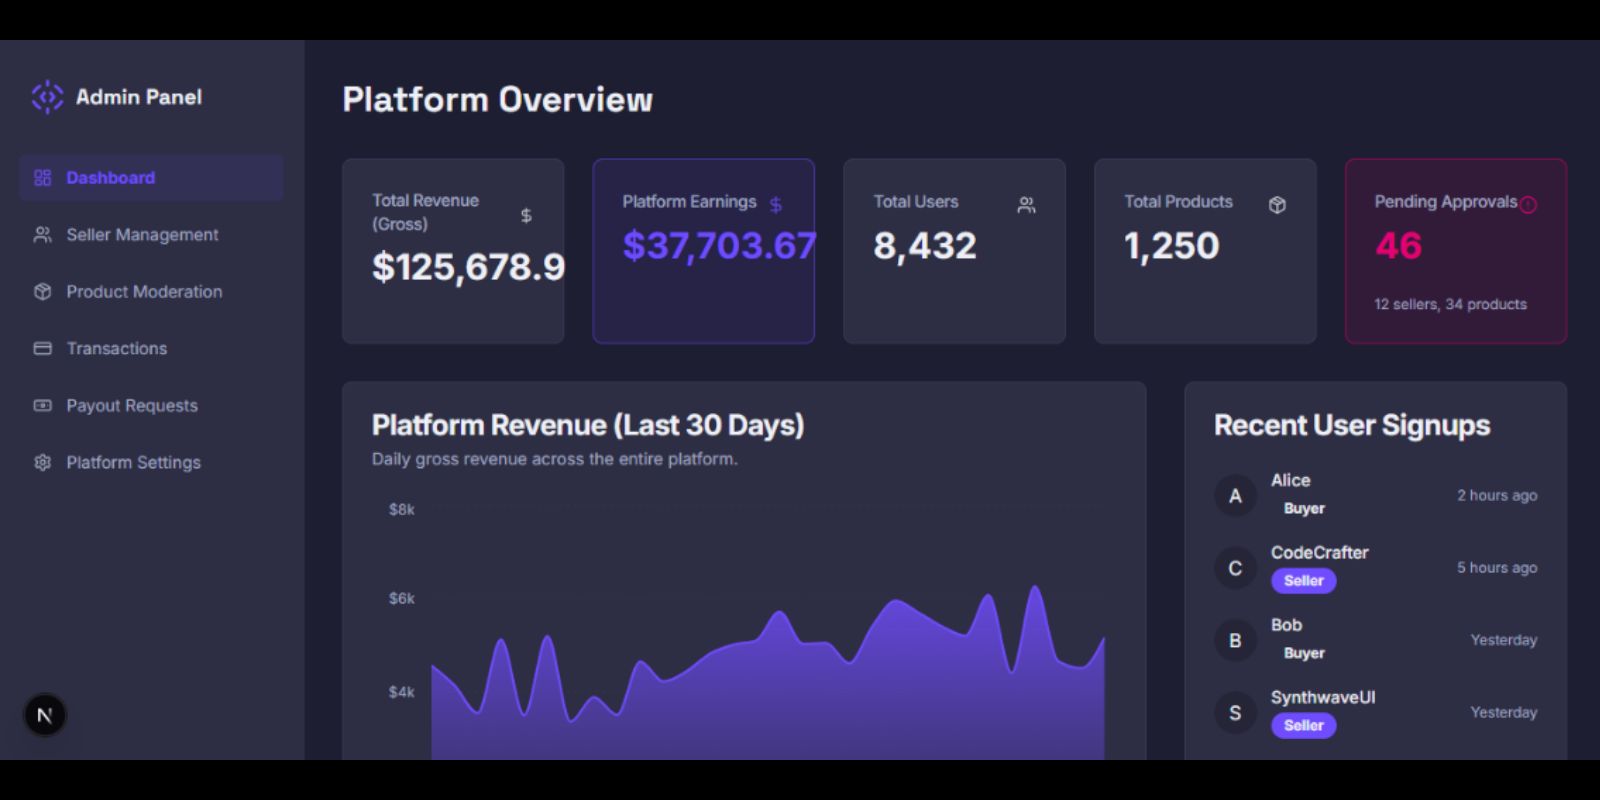Click the alert icon on Pending Approvals card
The width and height of the screenshot is (1600, 800).
[x=1528, y=205]
